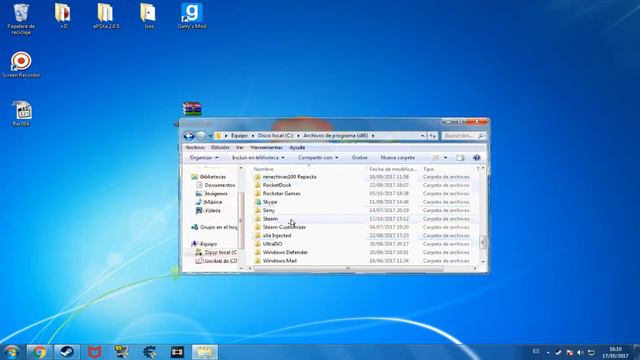The width and height of the screenshot is (640, 360).
Task: Open the Incluir en biblioteca dropdown
Action: pyautogui.click(x=258, y=158)
